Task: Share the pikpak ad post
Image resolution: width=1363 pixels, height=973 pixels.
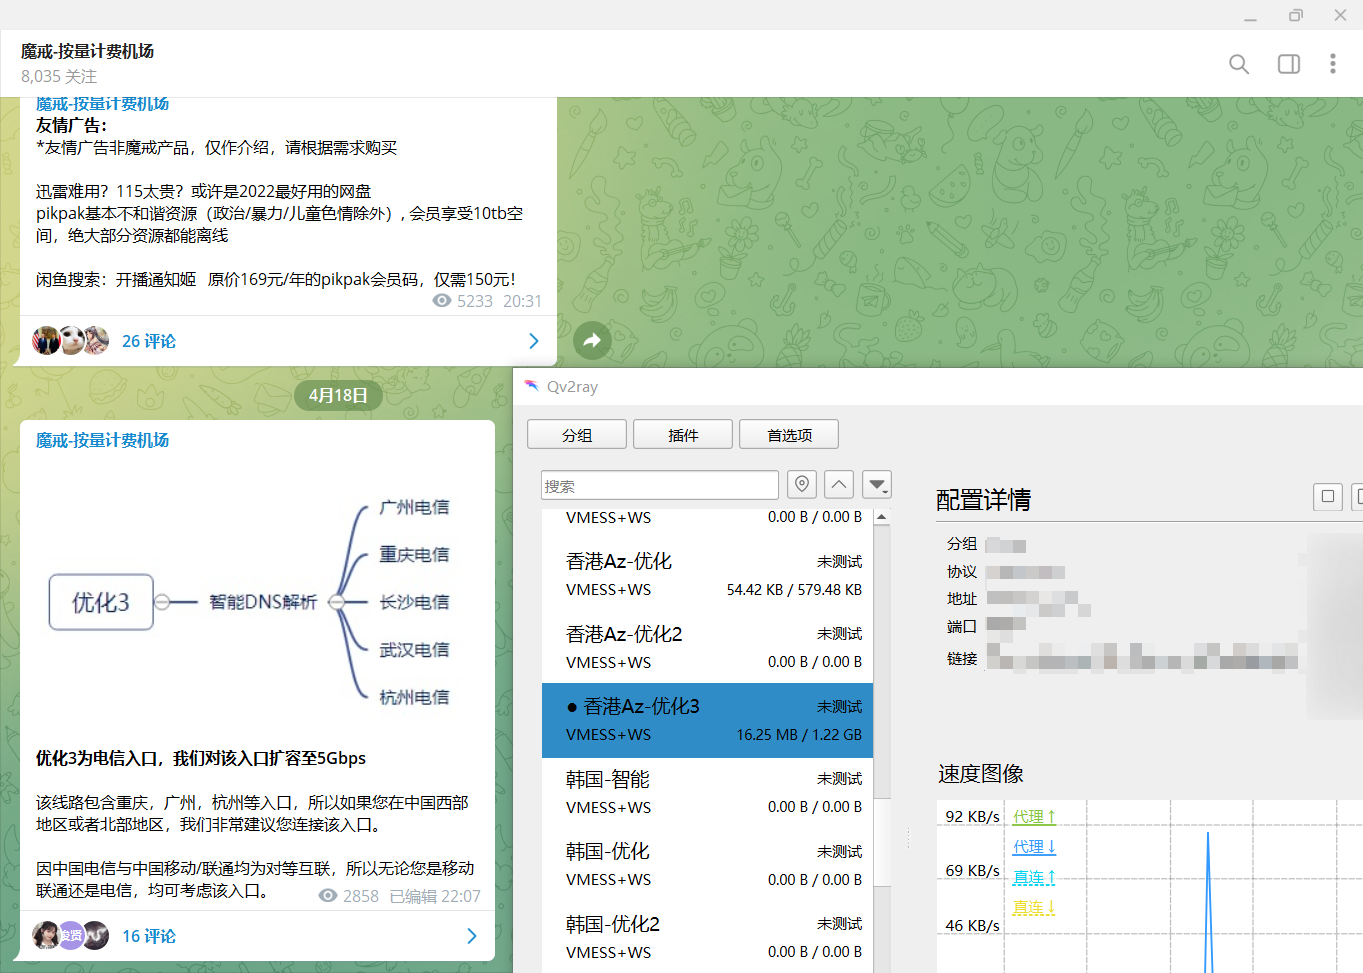Action: click(x=592, y=340)
